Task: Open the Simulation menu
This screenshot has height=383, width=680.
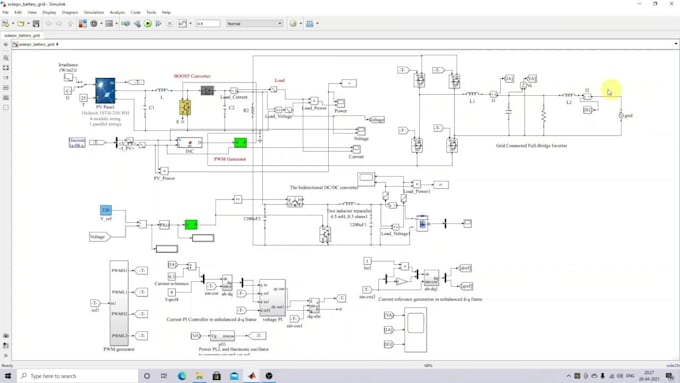Action: 94,12
